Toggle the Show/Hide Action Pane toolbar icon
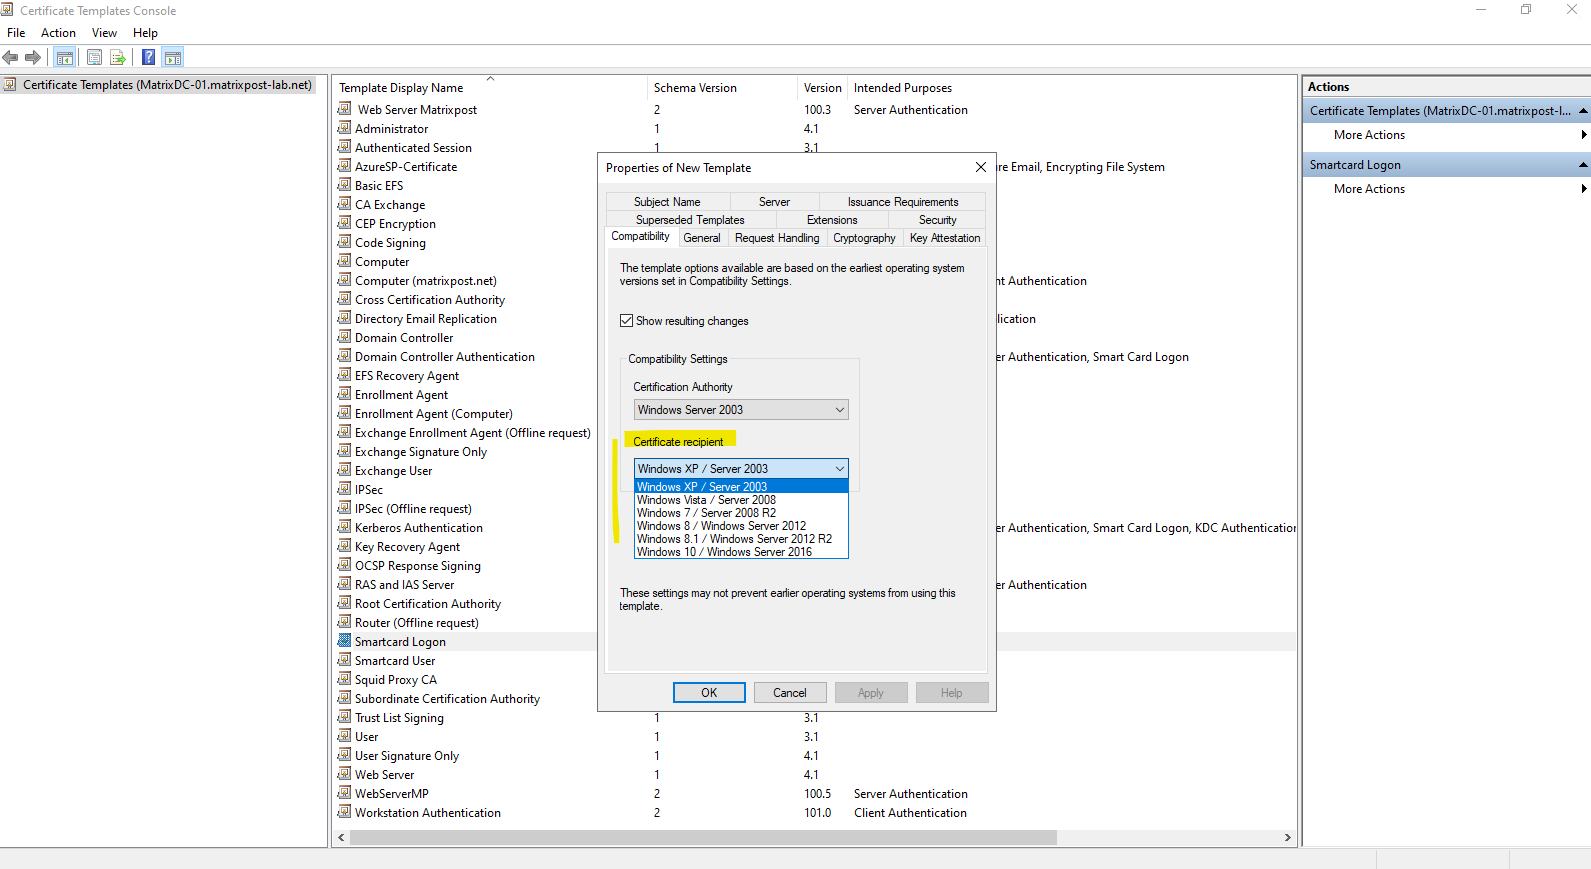The height and width of the screenshot is (869, 1591). [x=173, y=58]
